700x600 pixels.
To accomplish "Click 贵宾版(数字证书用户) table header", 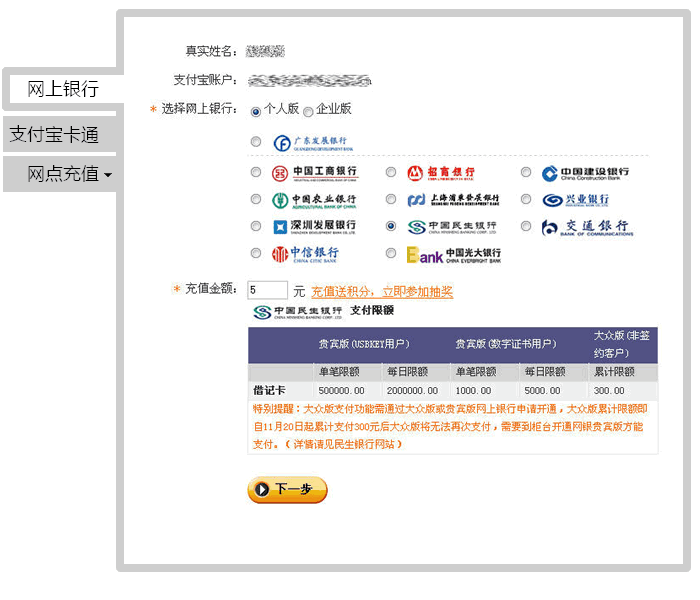I will (506, 344).
